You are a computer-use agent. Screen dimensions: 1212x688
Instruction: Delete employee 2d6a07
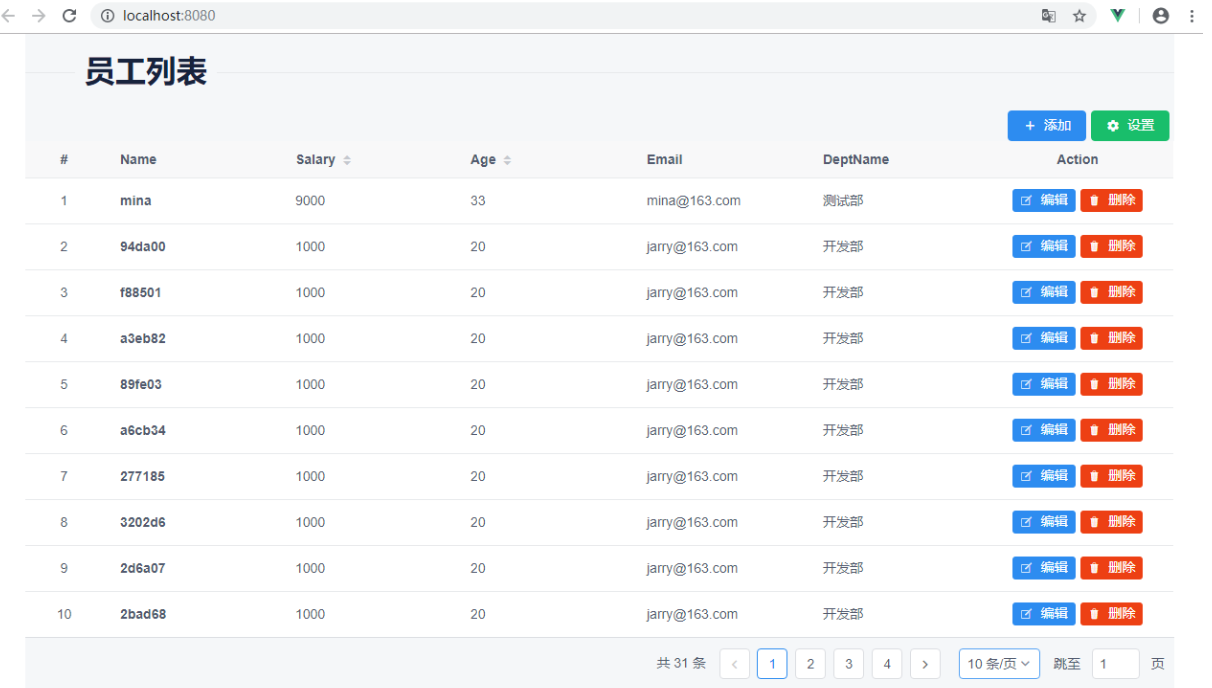pos(1111,568)
